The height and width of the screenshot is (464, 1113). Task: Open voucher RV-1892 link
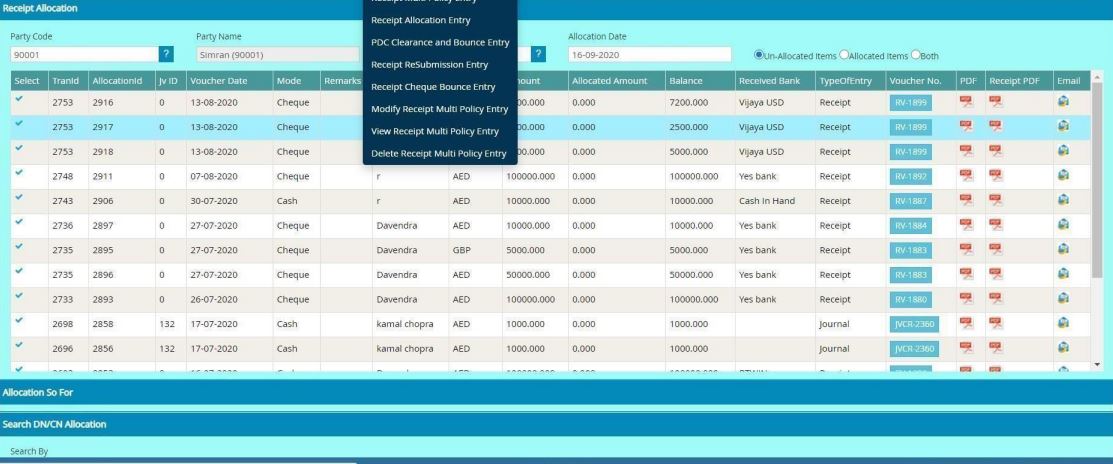(x=911, y=177)
